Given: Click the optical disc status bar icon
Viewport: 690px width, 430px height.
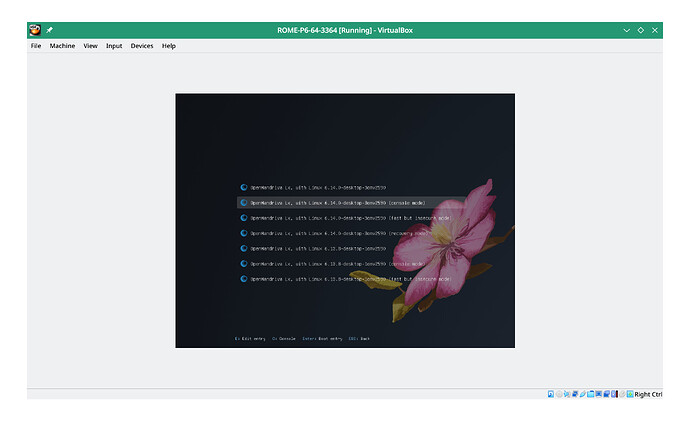Looking at the screenshot, I should pyautogui.click(x=559, y=395).
